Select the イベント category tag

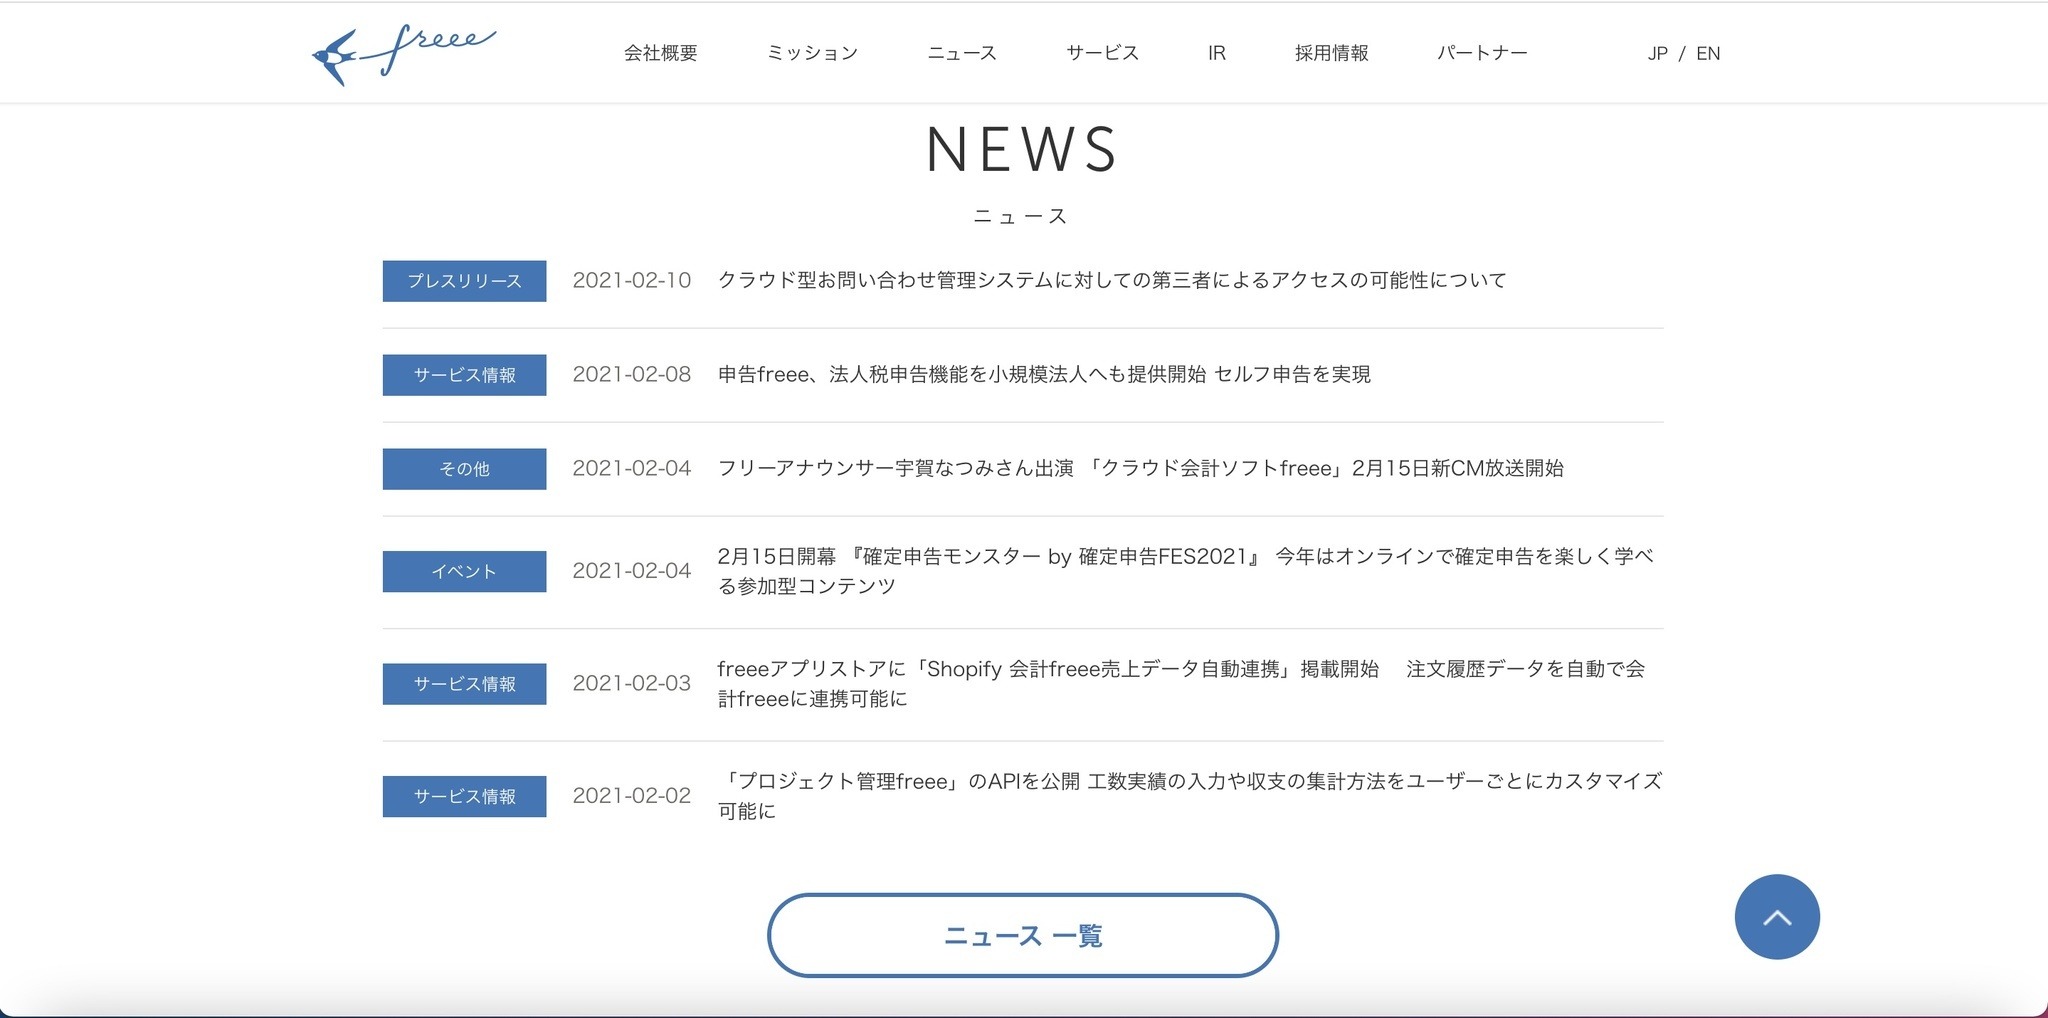tap(464, 572)
